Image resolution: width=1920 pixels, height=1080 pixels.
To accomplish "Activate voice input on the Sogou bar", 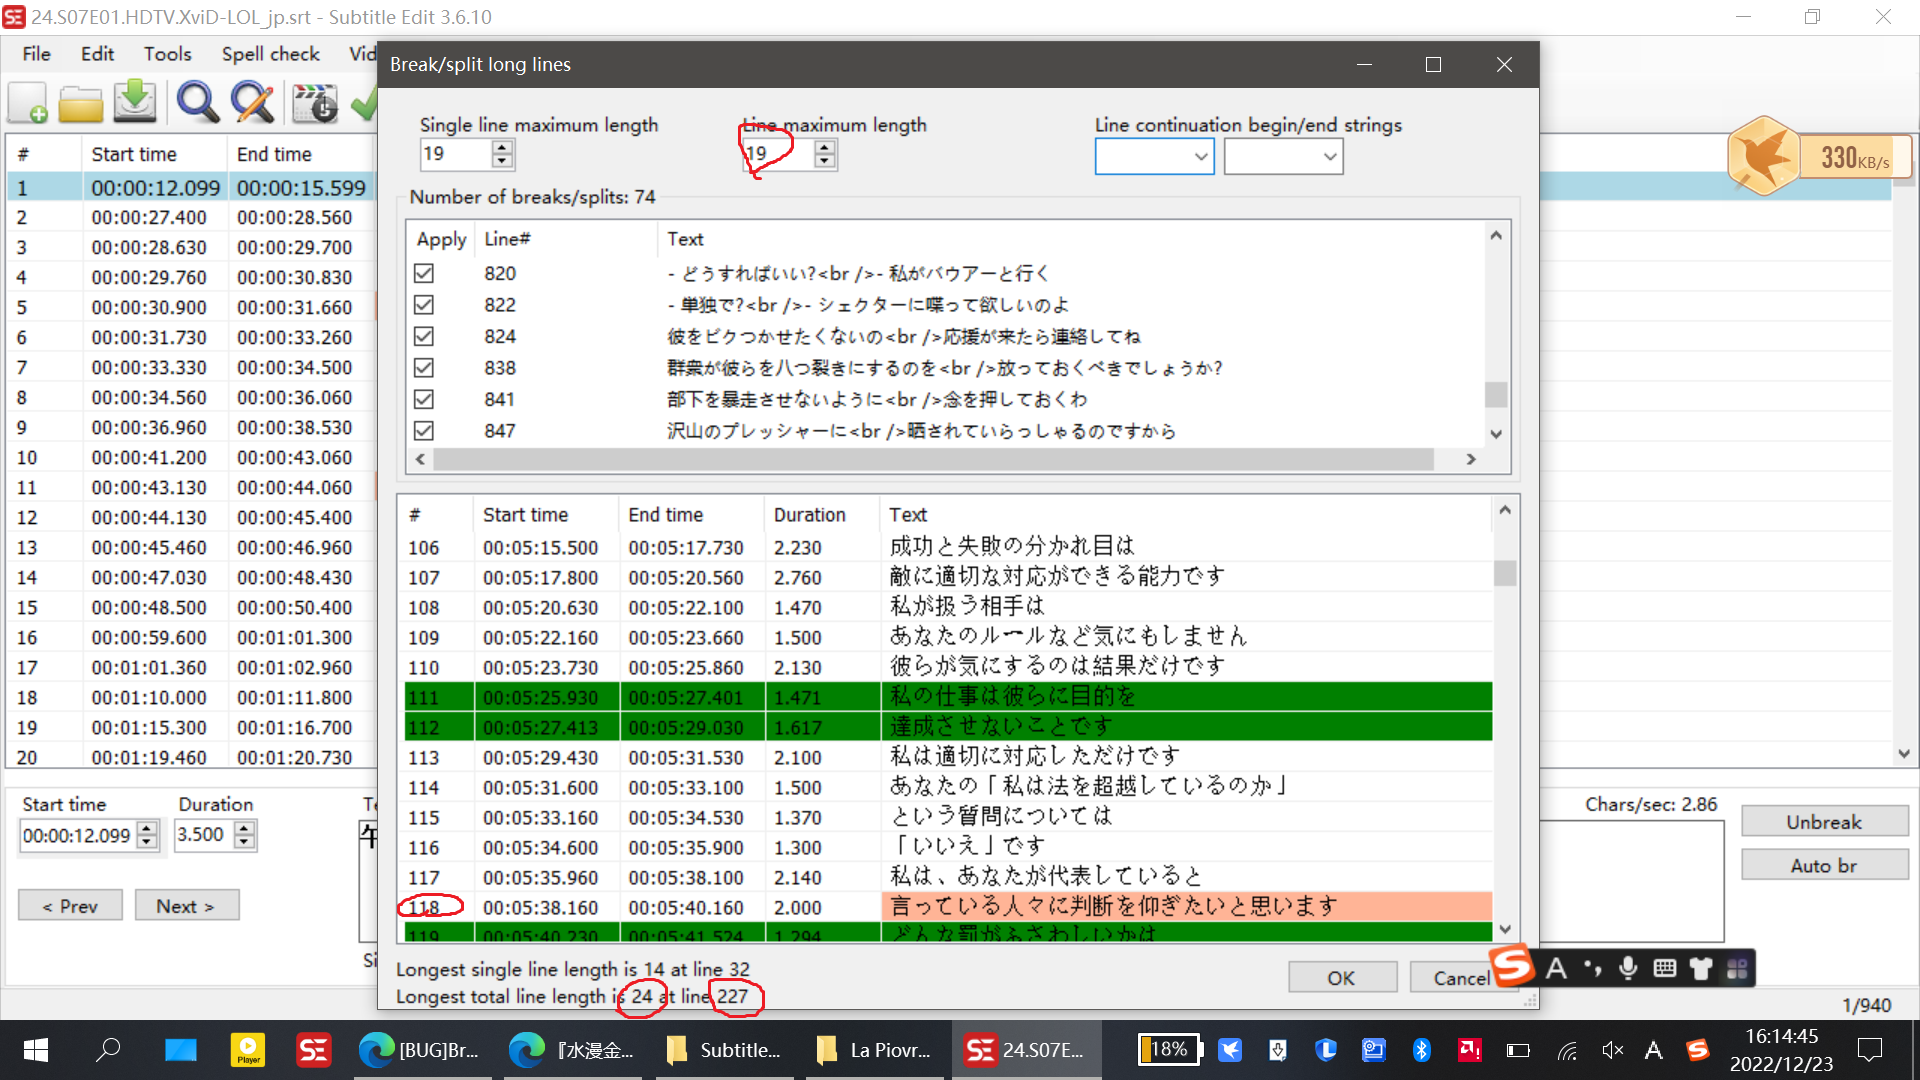I will point(1628,967).
